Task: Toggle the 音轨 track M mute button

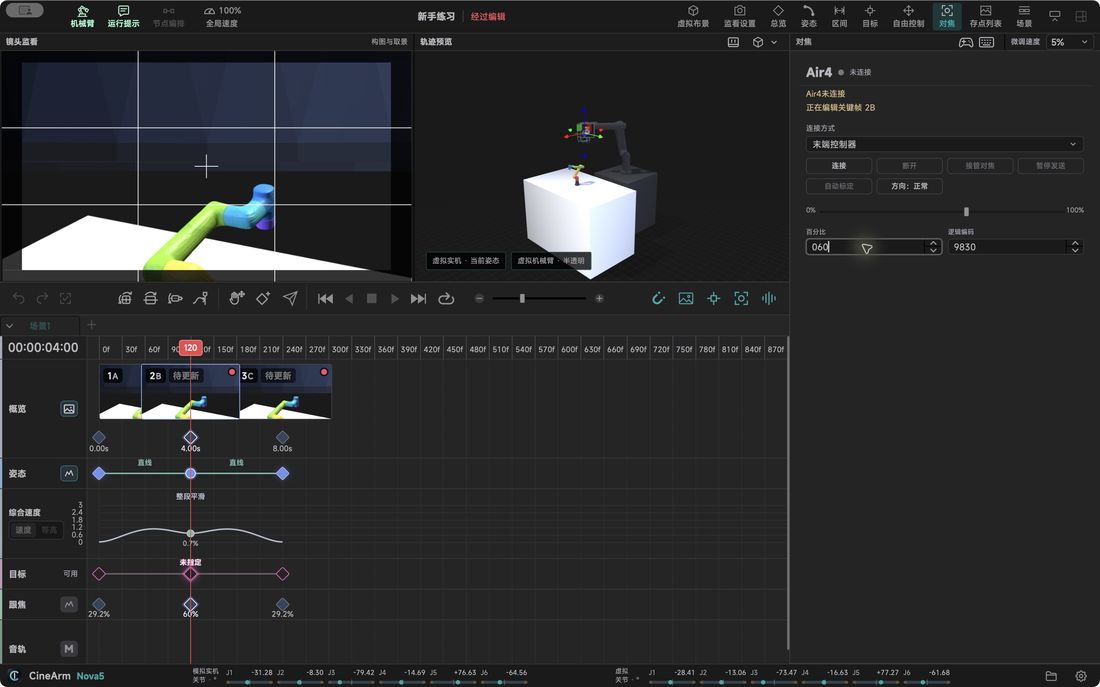Action: coord(69,648)
